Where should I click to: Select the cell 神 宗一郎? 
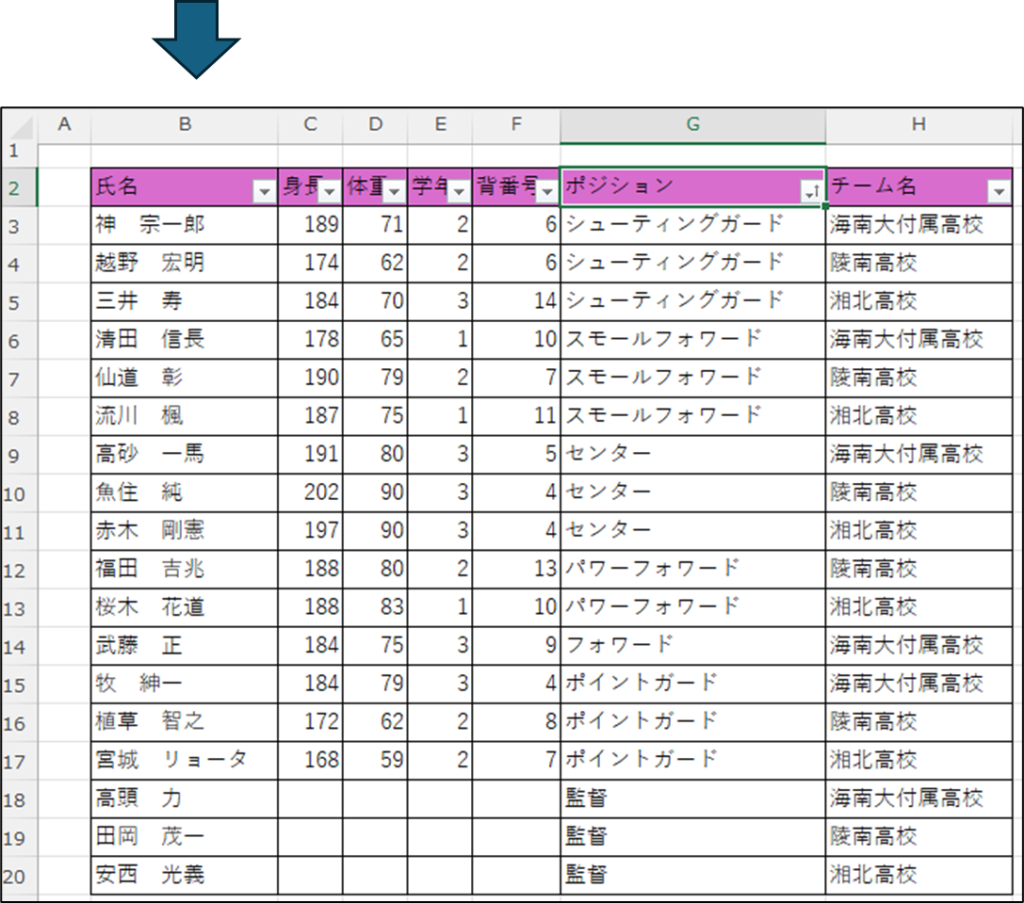(185, 225)
